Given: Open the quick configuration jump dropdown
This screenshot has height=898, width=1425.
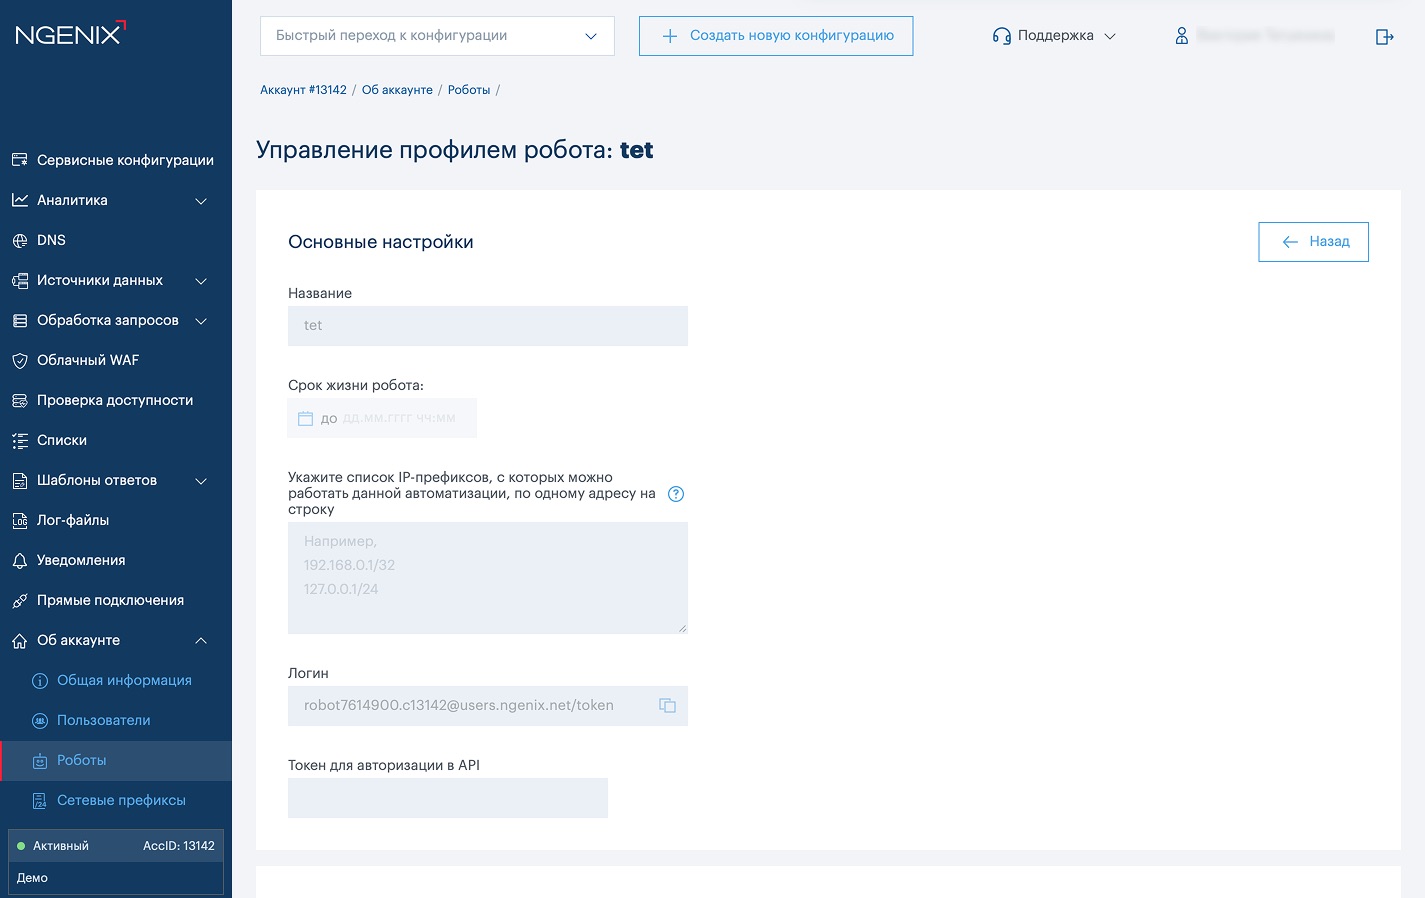Looking at the screenshot, I should tap(437, 36).
